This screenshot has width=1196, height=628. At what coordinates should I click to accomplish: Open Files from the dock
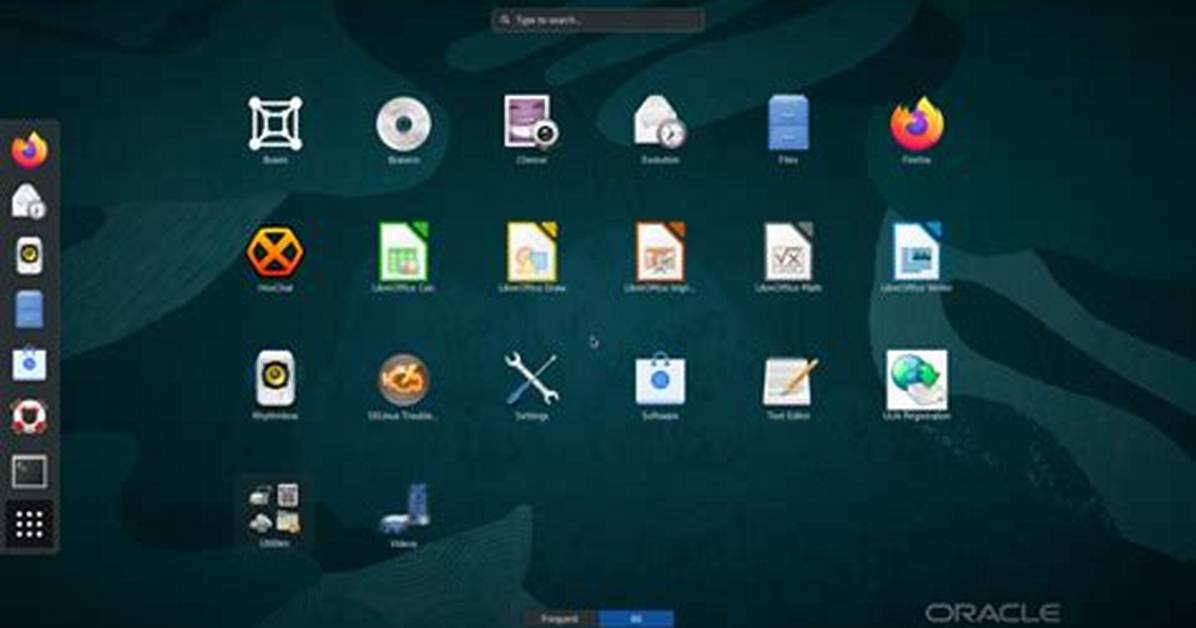pyautogui.click(x=29, y=310)
